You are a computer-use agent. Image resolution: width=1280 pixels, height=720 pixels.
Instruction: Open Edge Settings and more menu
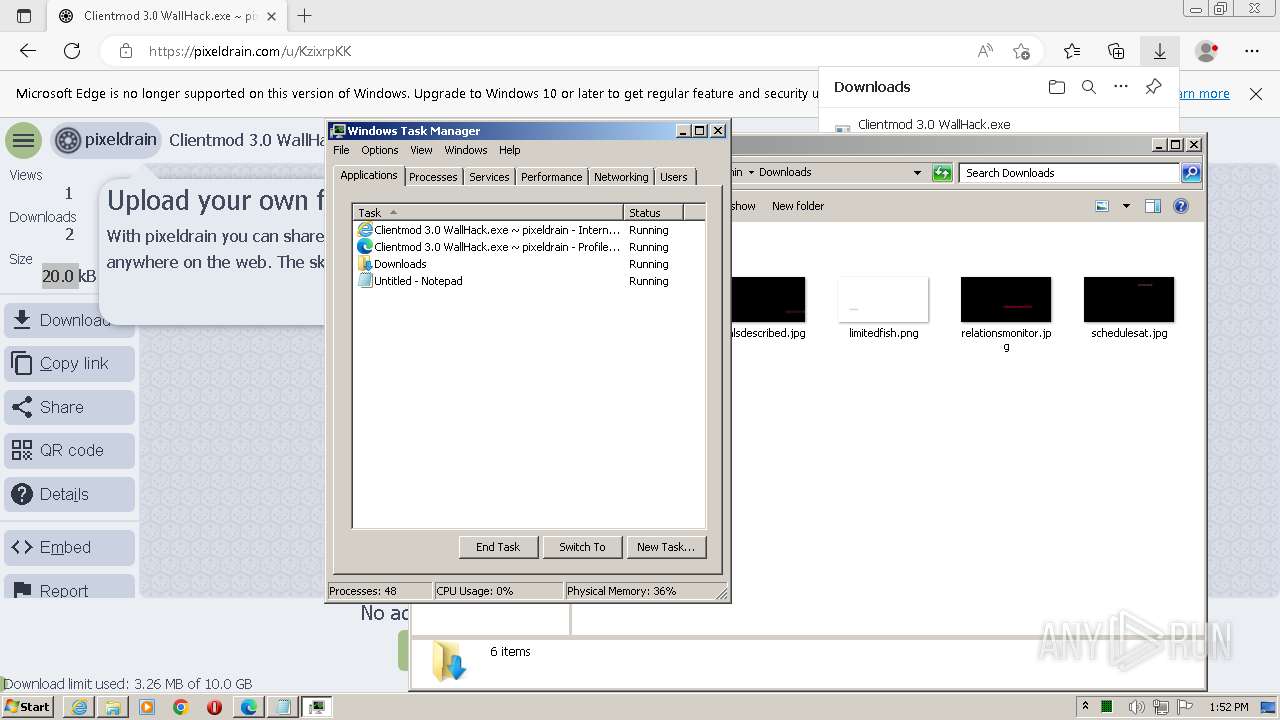point(1252,51)
